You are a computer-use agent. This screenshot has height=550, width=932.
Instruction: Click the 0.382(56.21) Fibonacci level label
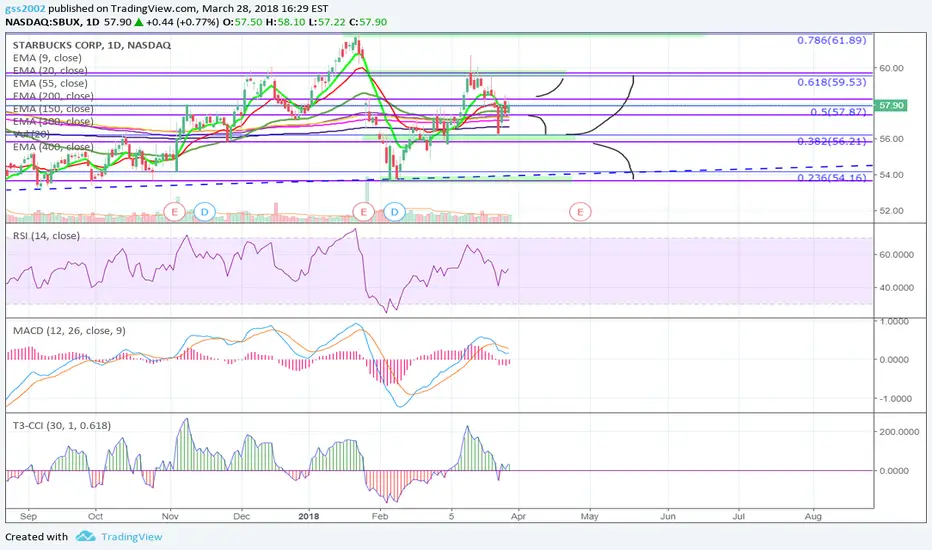tap(832, 141)
